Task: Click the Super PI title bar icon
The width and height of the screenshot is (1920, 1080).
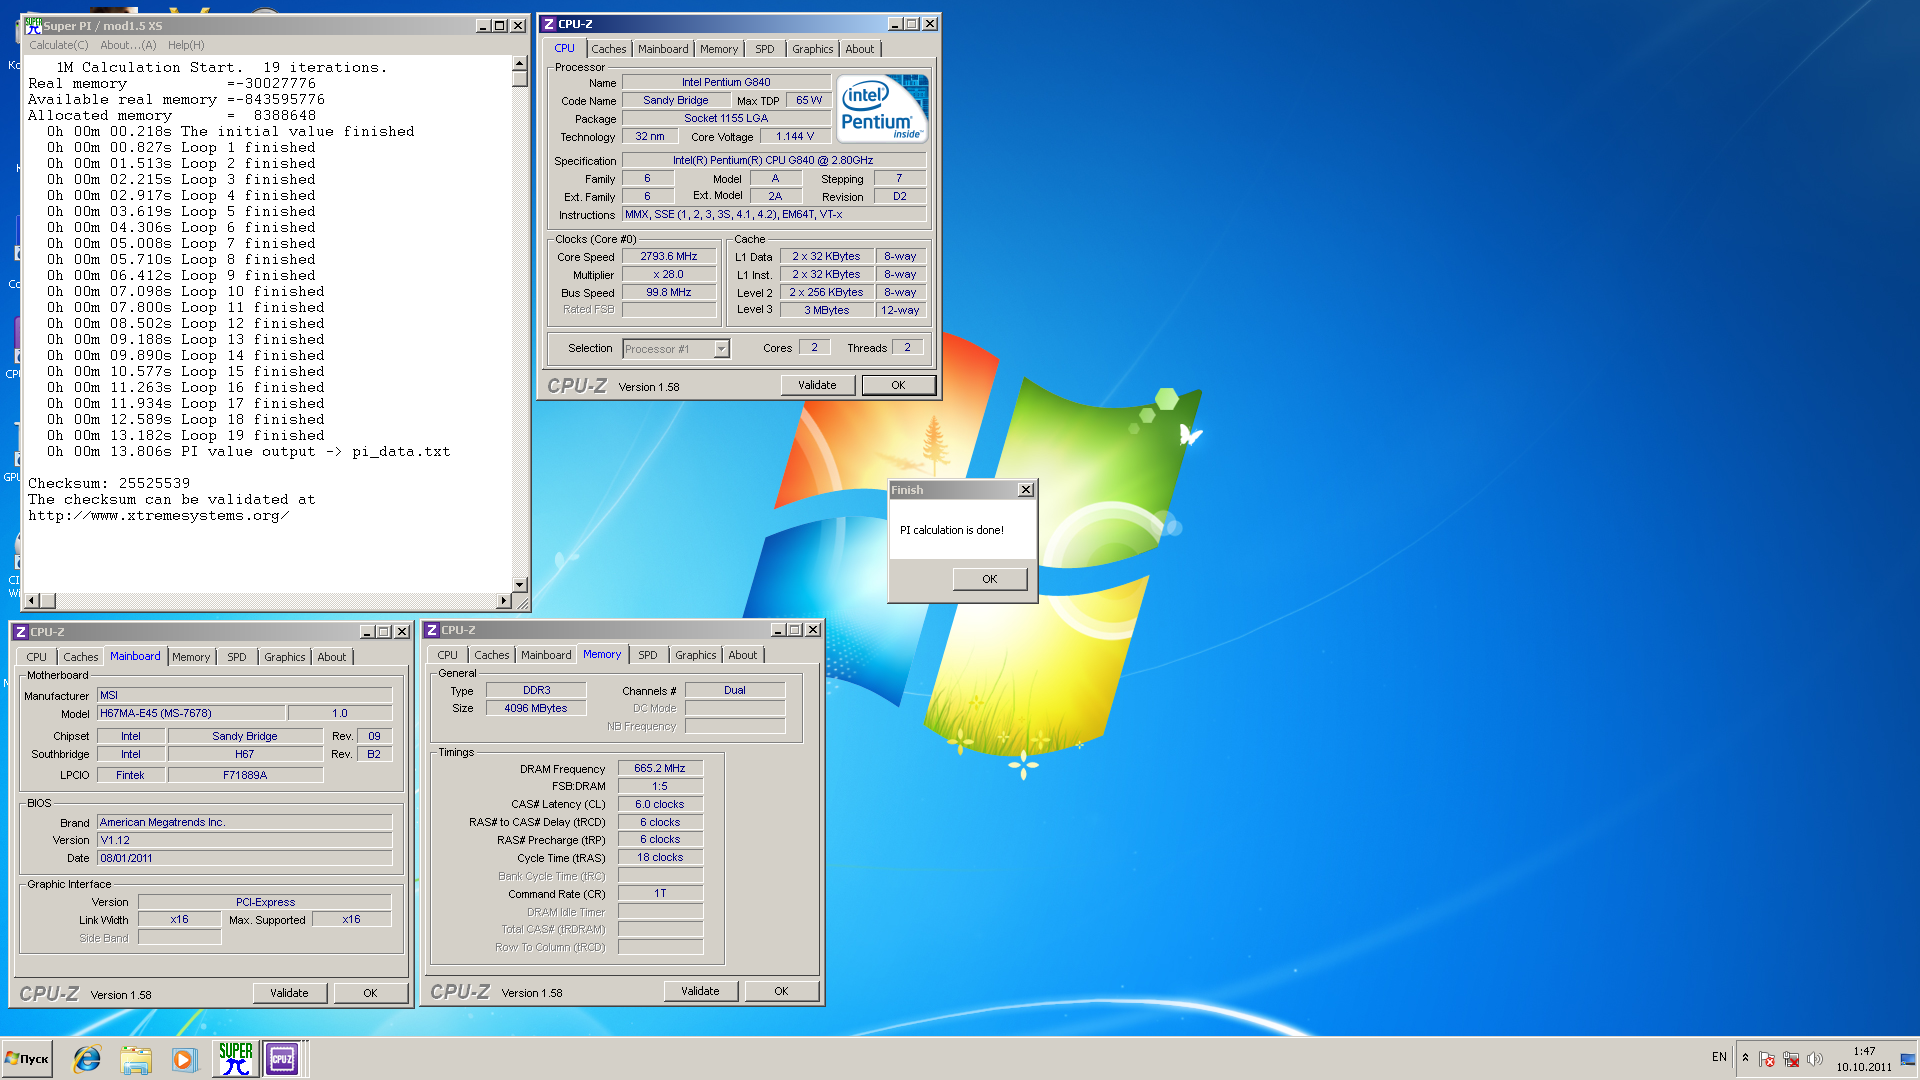Action: click(33, 26)
